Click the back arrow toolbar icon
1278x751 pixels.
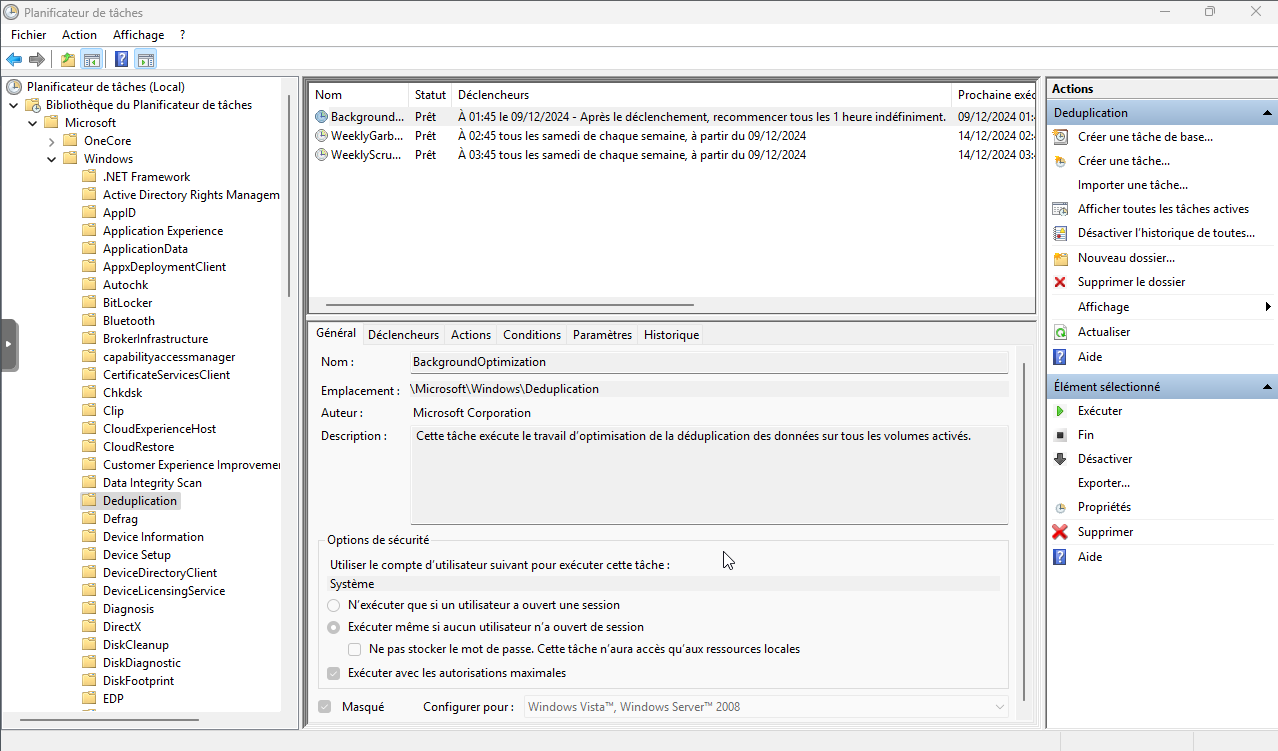click(14, 59)
